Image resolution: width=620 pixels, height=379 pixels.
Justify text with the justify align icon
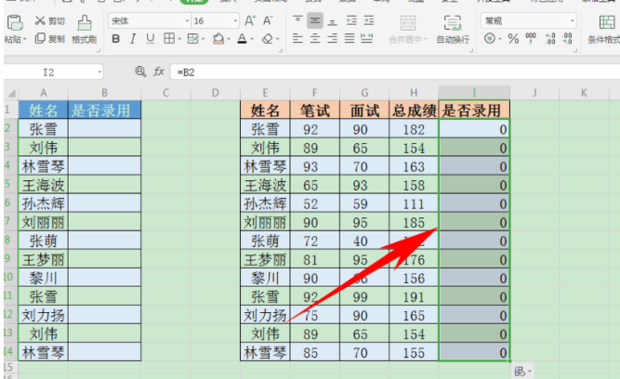point(349,38)
